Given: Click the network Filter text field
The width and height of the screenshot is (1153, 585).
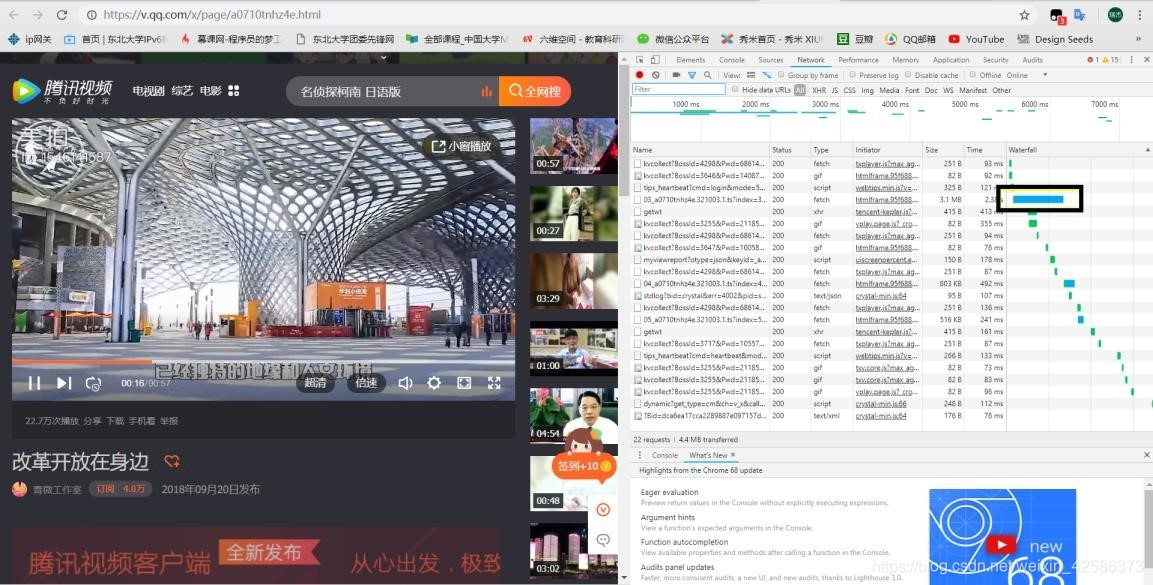Looking at the screenshot, I should coord(679,90).
